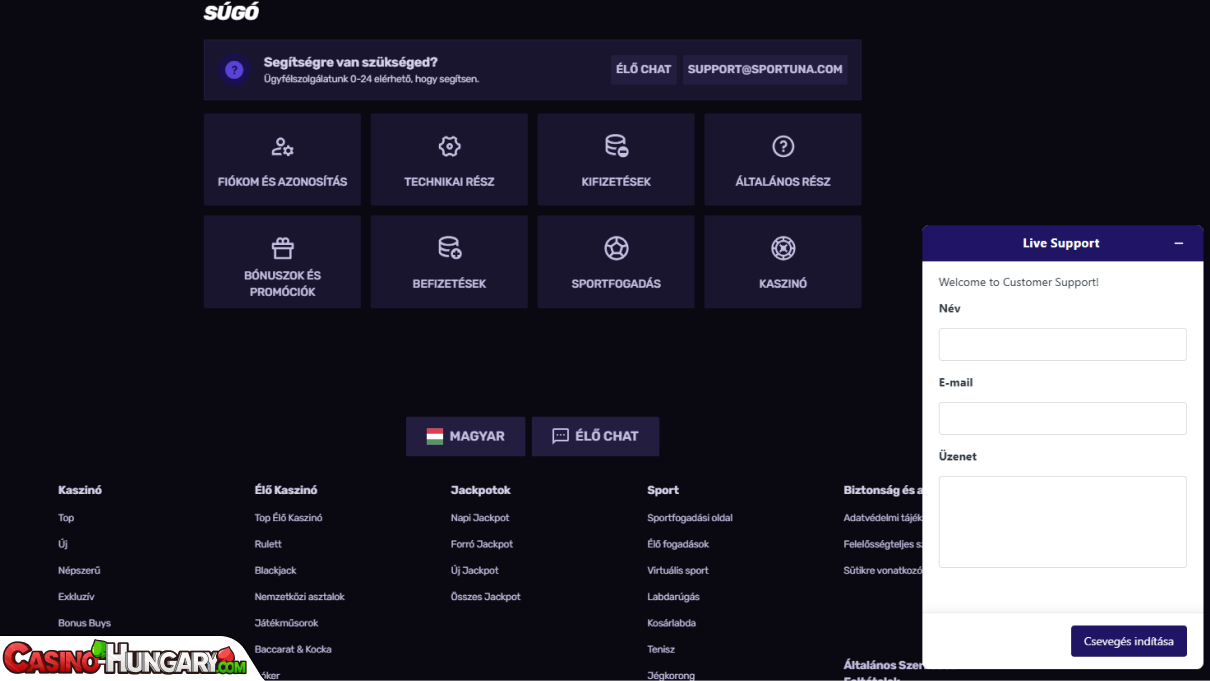The width and height of the screenshot is (1210, 681).
Task: Open Virtuális sport link
Action: tap(678, 570)
